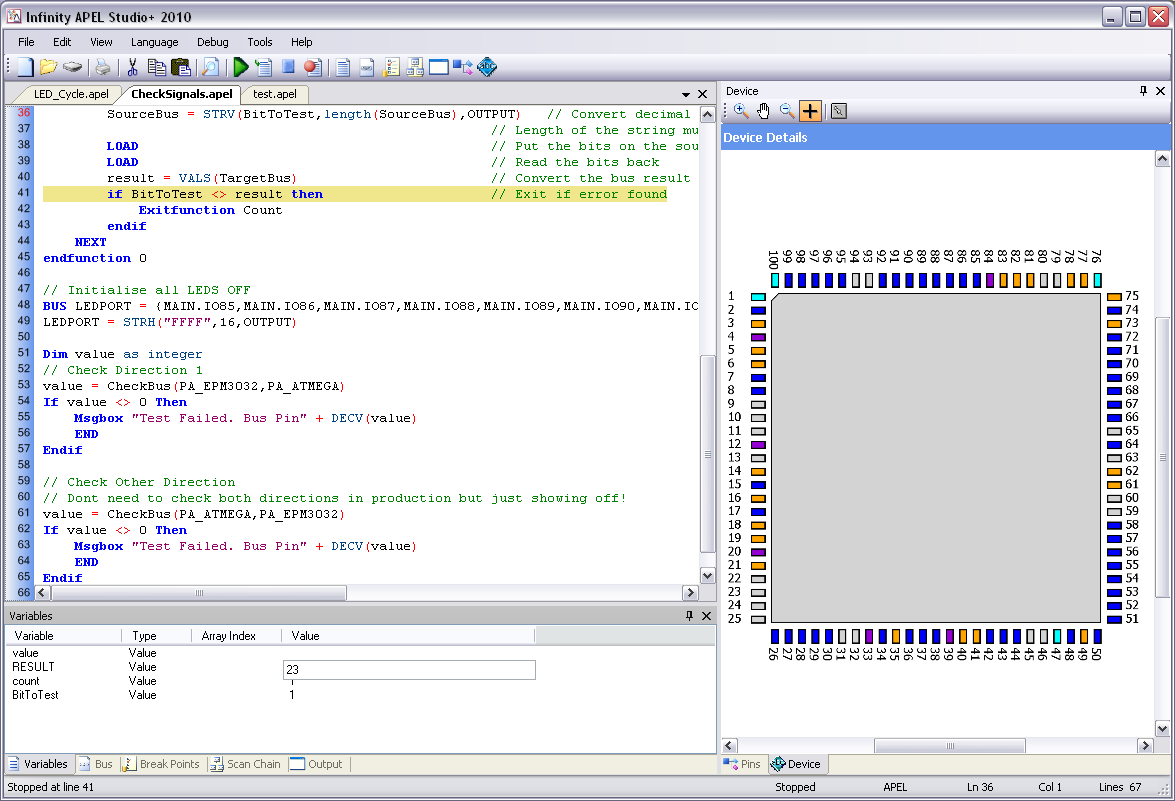Switch to the LED_Cycle.apel tab
Screen dimensions: 1175x801
pos(71,94)
